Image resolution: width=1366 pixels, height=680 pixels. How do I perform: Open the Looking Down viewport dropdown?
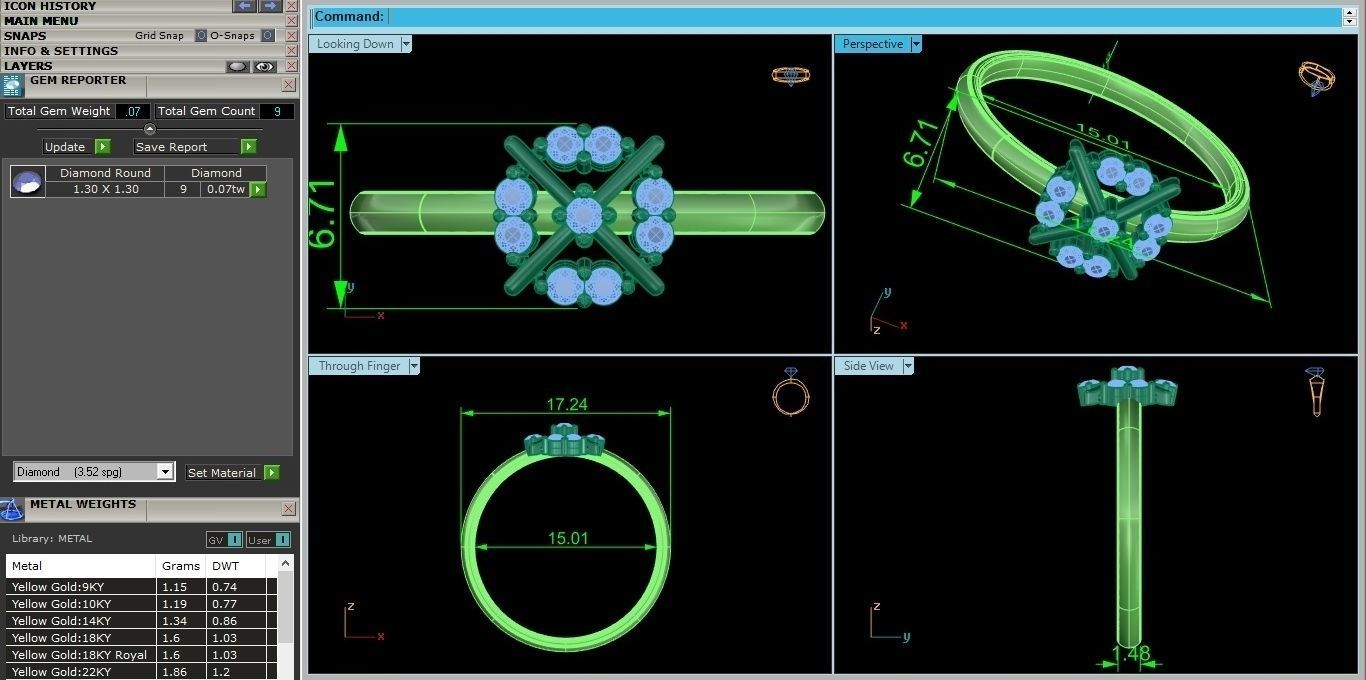(406, 44)
